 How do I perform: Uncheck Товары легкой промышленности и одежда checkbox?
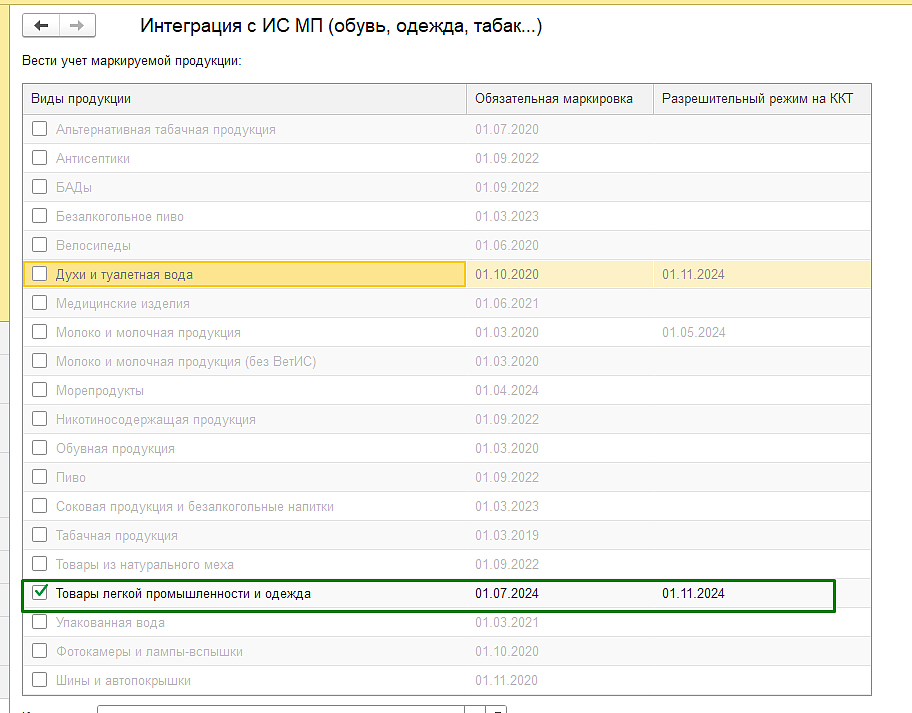click(40, 593)
